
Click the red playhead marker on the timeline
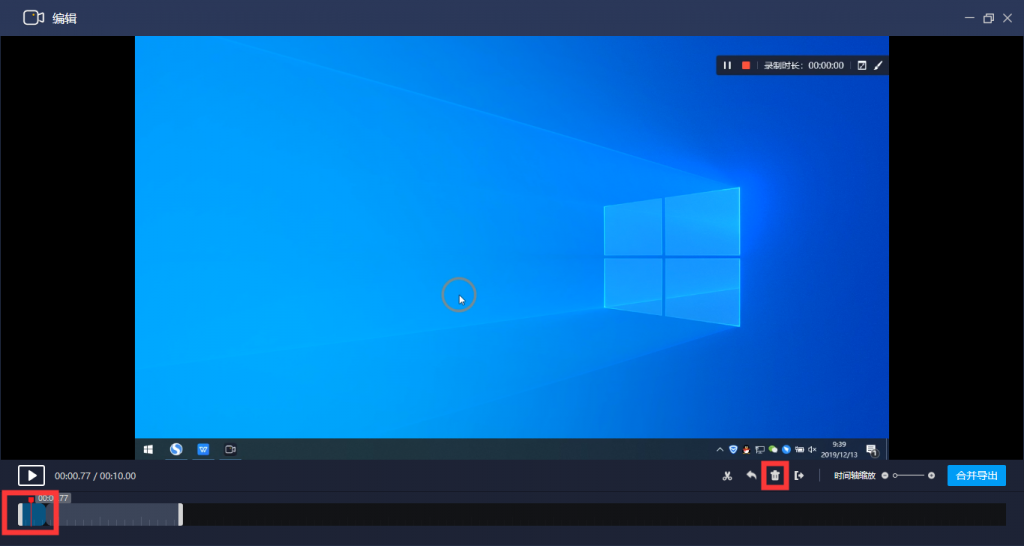click(31, 500)
